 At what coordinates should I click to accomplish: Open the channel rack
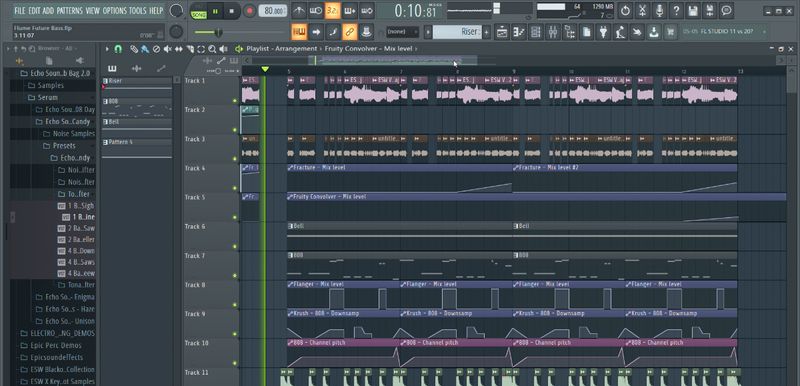(x=536, y=32)
